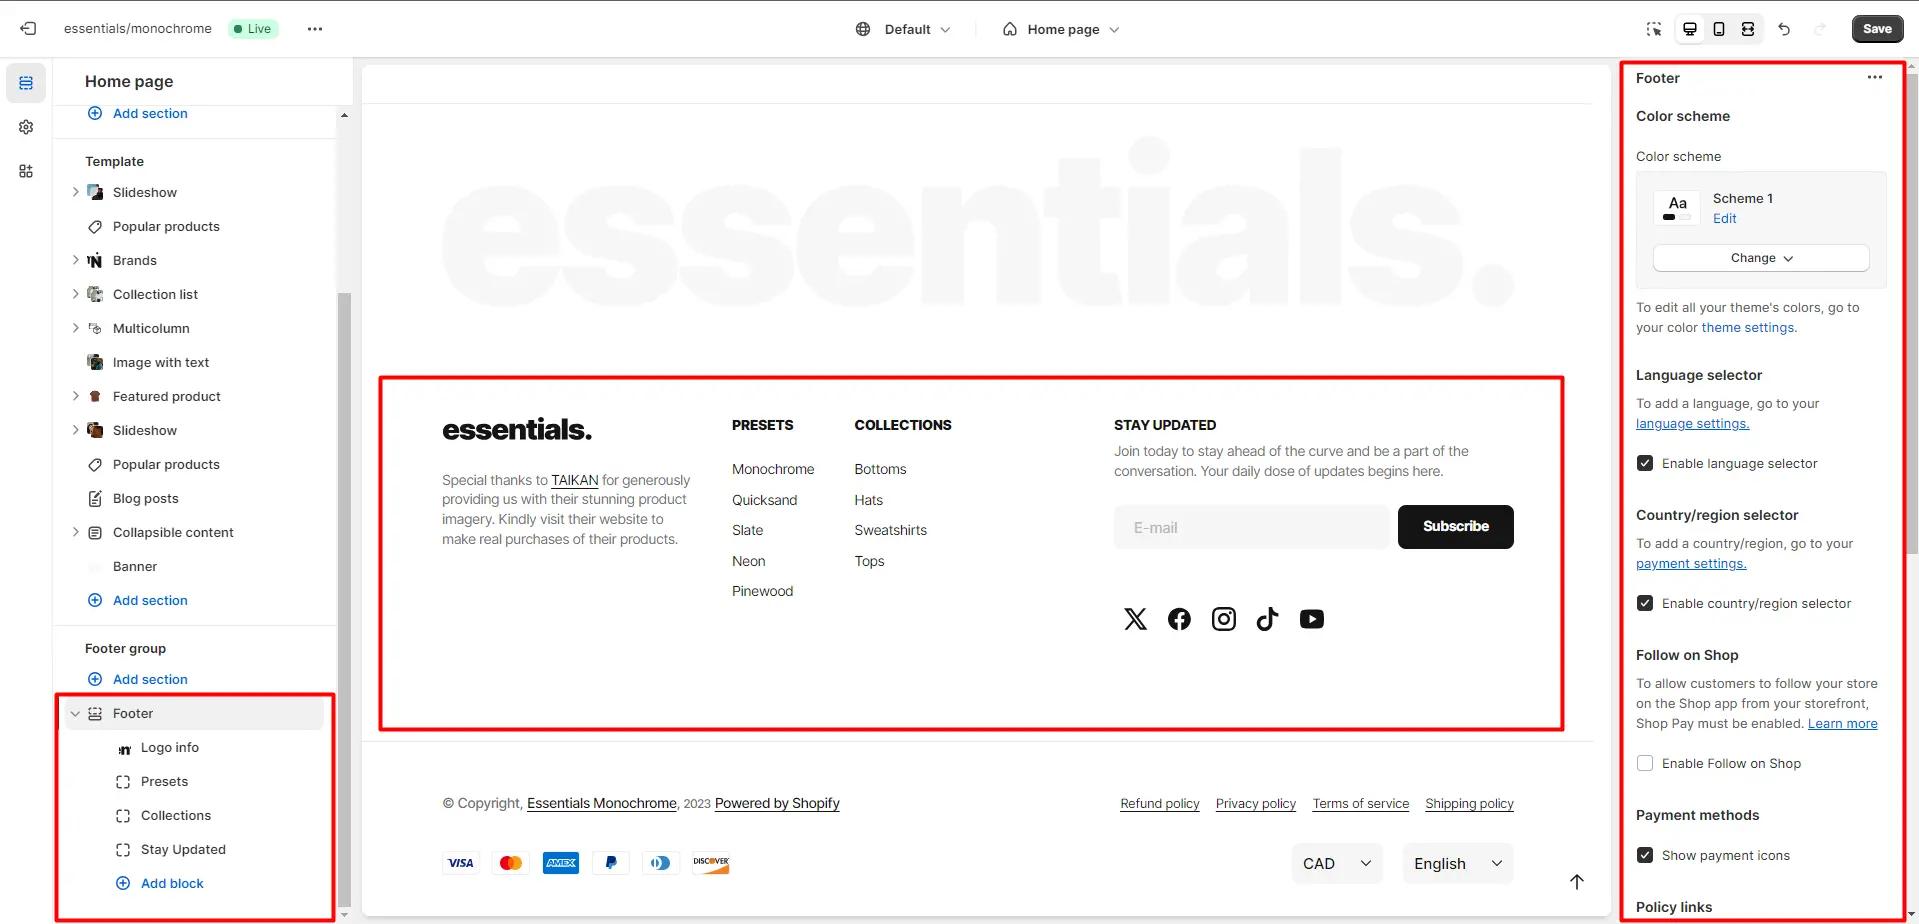1919x924 pixels.
Task: Expand the Collapsible content section
Action: (75, 532)
